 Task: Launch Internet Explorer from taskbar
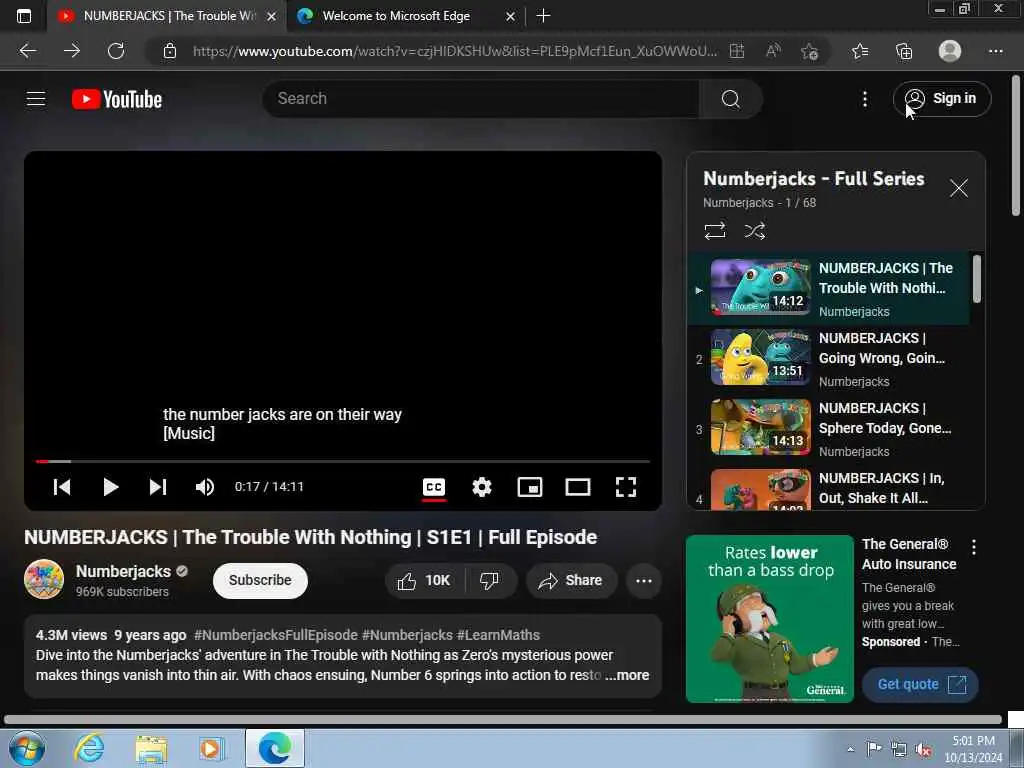tap(89, 748)
